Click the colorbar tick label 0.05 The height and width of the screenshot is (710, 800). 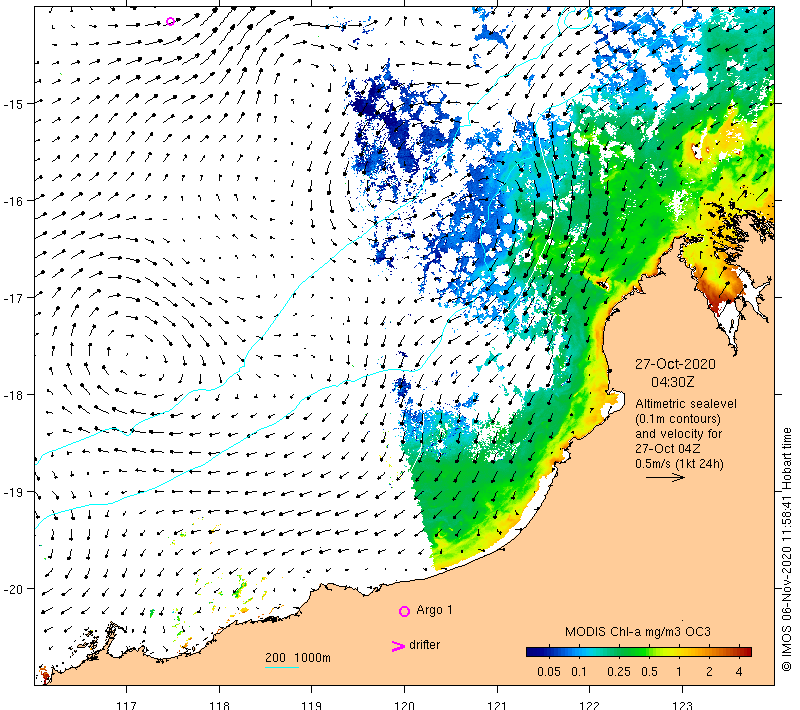549,672
